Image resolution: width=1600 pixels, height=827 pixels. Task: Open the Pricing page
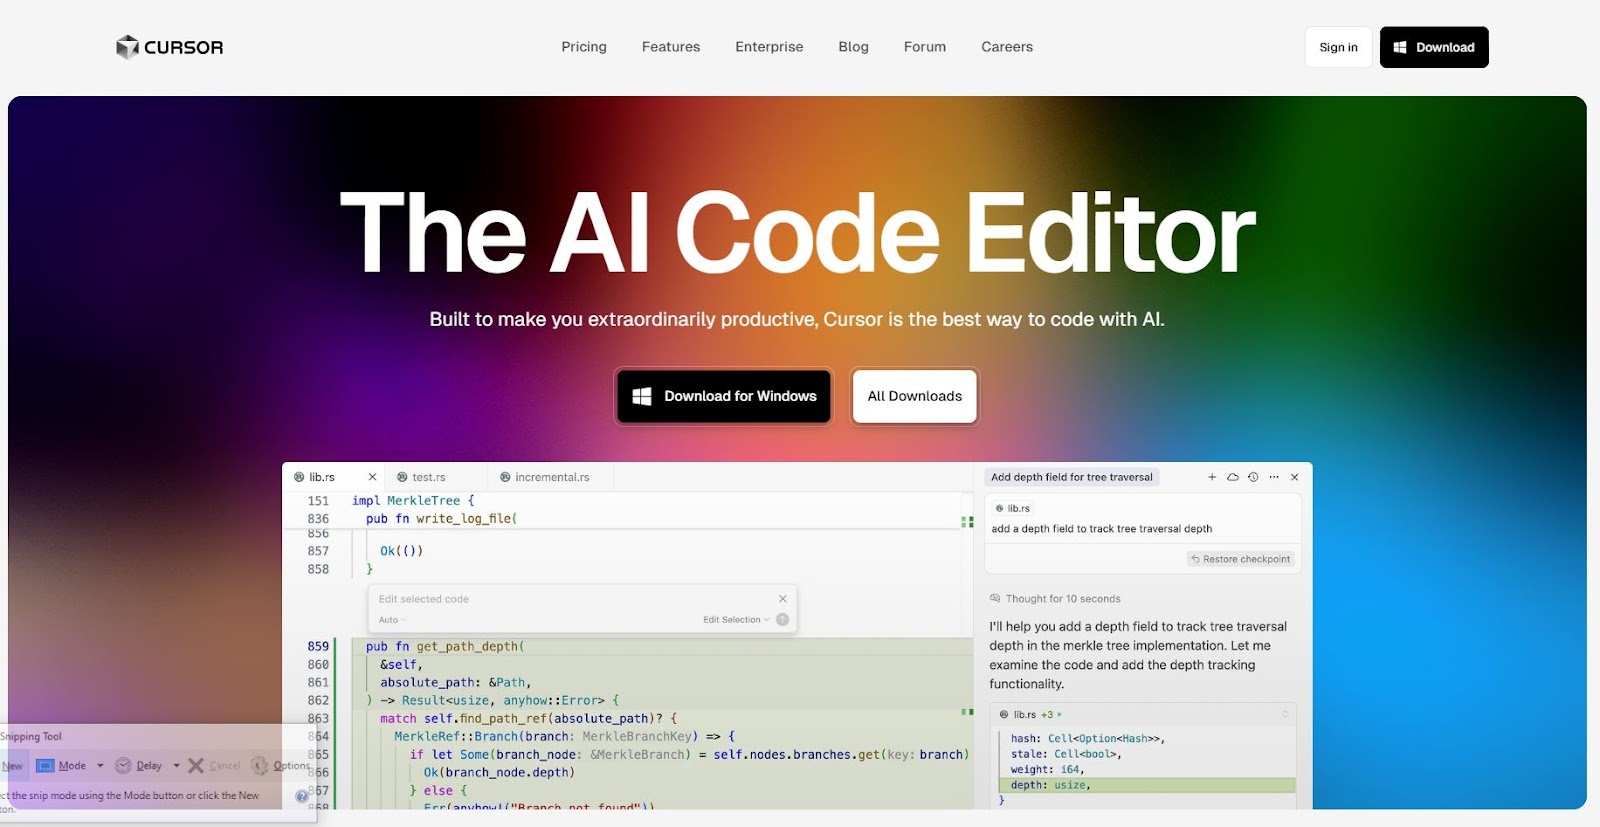pyautogui.click(x=584, y=47)
